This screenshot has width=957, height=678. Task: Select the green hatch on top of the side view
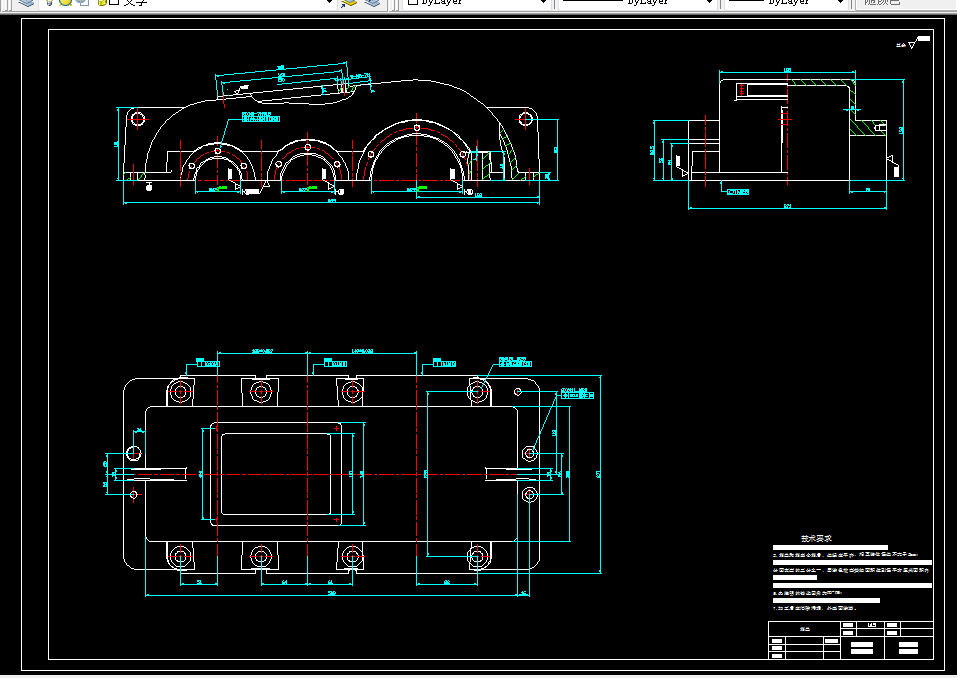(x=821, y=82)
